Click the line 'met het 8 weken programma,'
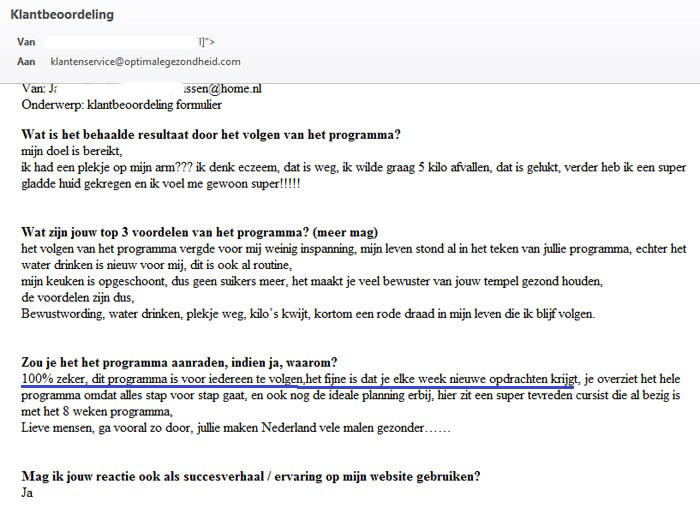 [97, 411]
